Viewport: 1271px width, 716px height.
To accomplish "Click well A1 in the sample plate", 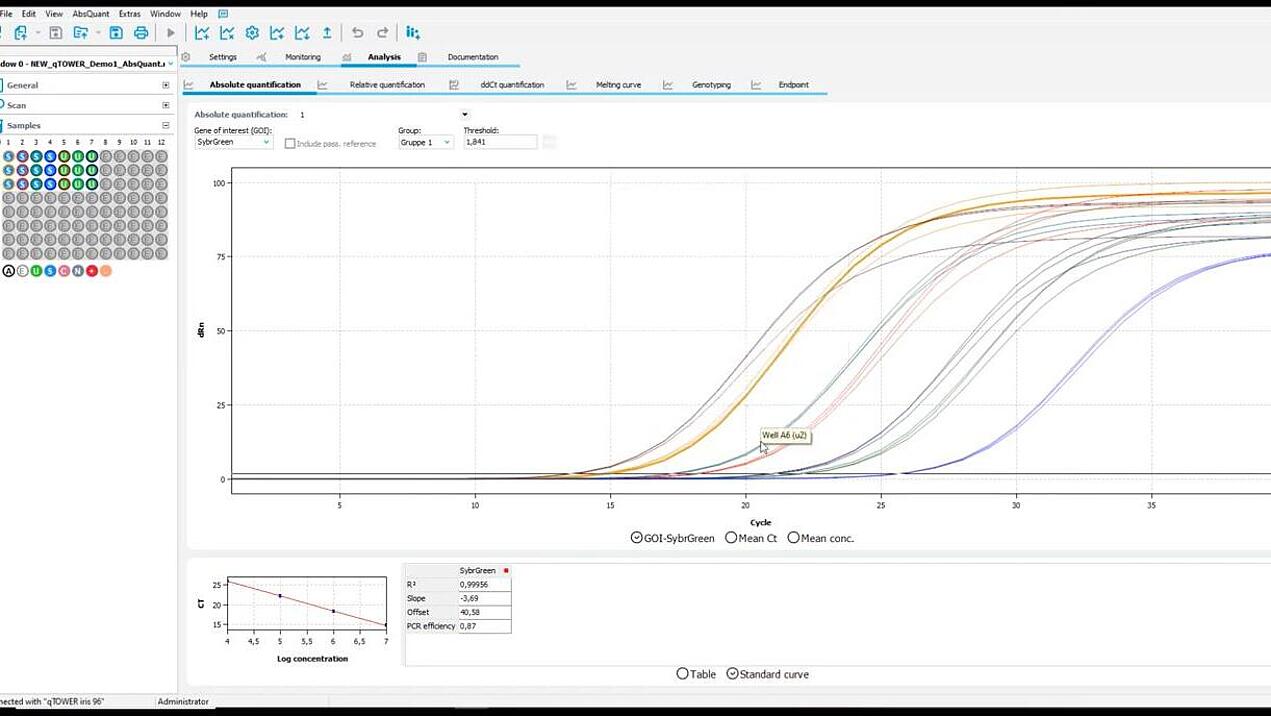I will point(9,156).
